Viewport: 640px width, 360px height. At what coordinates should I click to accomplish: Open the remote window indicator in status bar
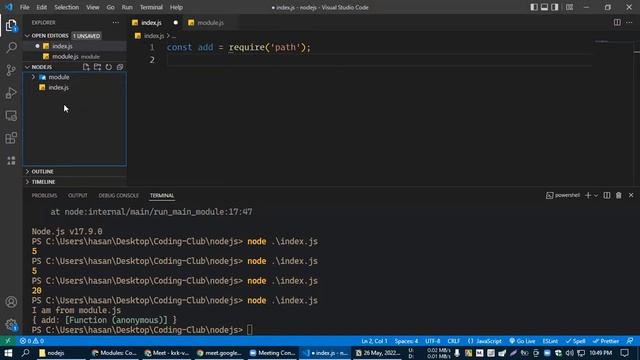pyautogui.click(x=8, y=341)
